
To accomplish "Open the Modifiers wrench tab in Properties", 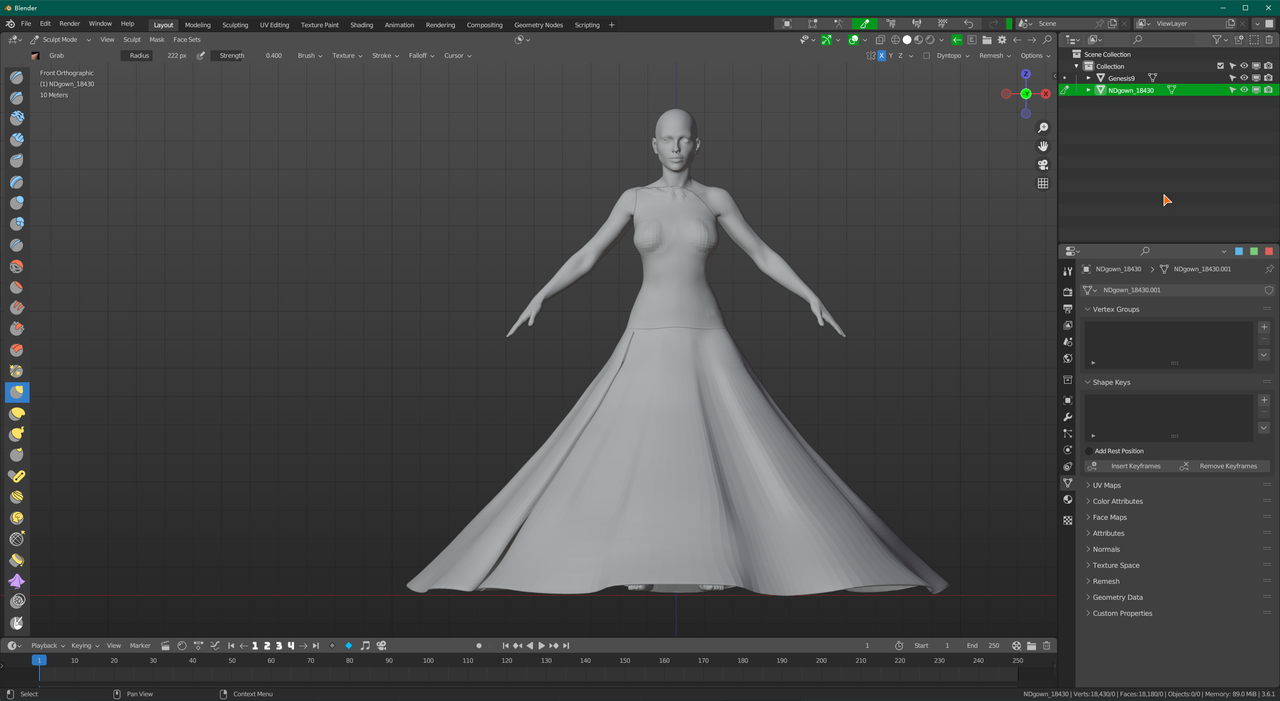I will 1068,417.
